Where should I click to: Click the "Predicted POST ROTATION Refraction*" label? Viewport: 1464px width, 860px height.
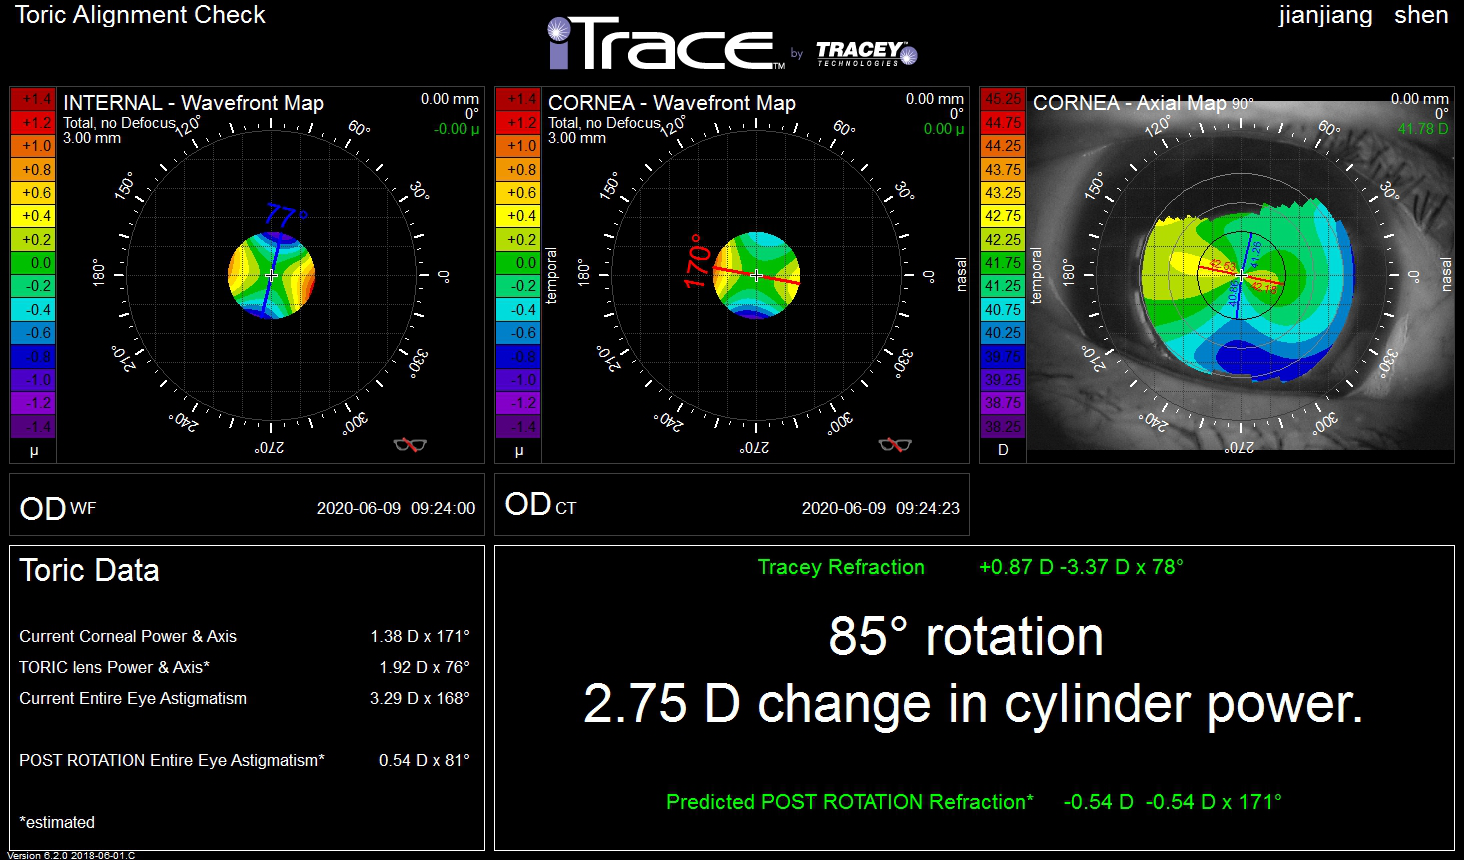click(850, 802)
